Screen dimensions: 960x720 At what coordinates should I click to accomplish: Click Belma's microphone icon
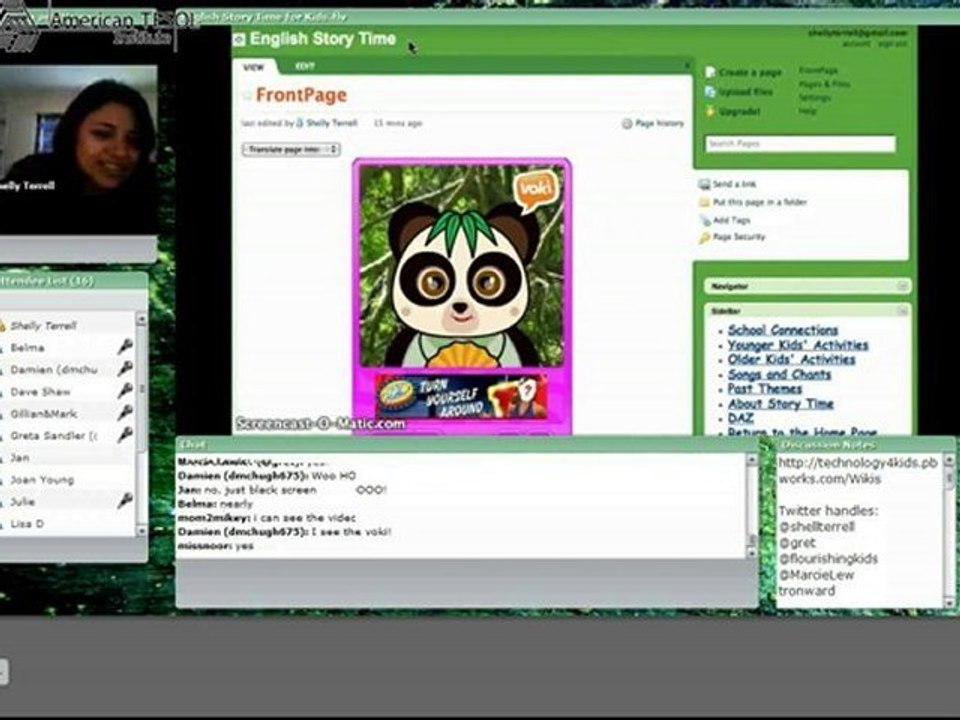(x=125, y=347)
